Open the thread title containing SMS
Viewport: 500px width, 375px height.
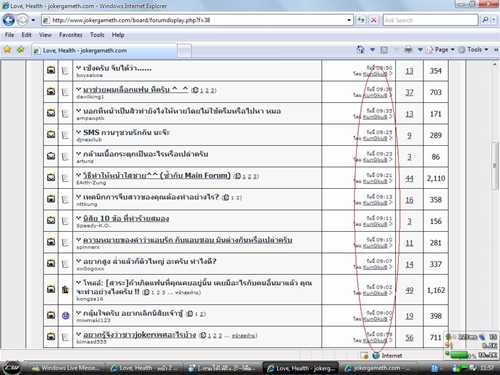pyautogui.click(x=126, y=132)
